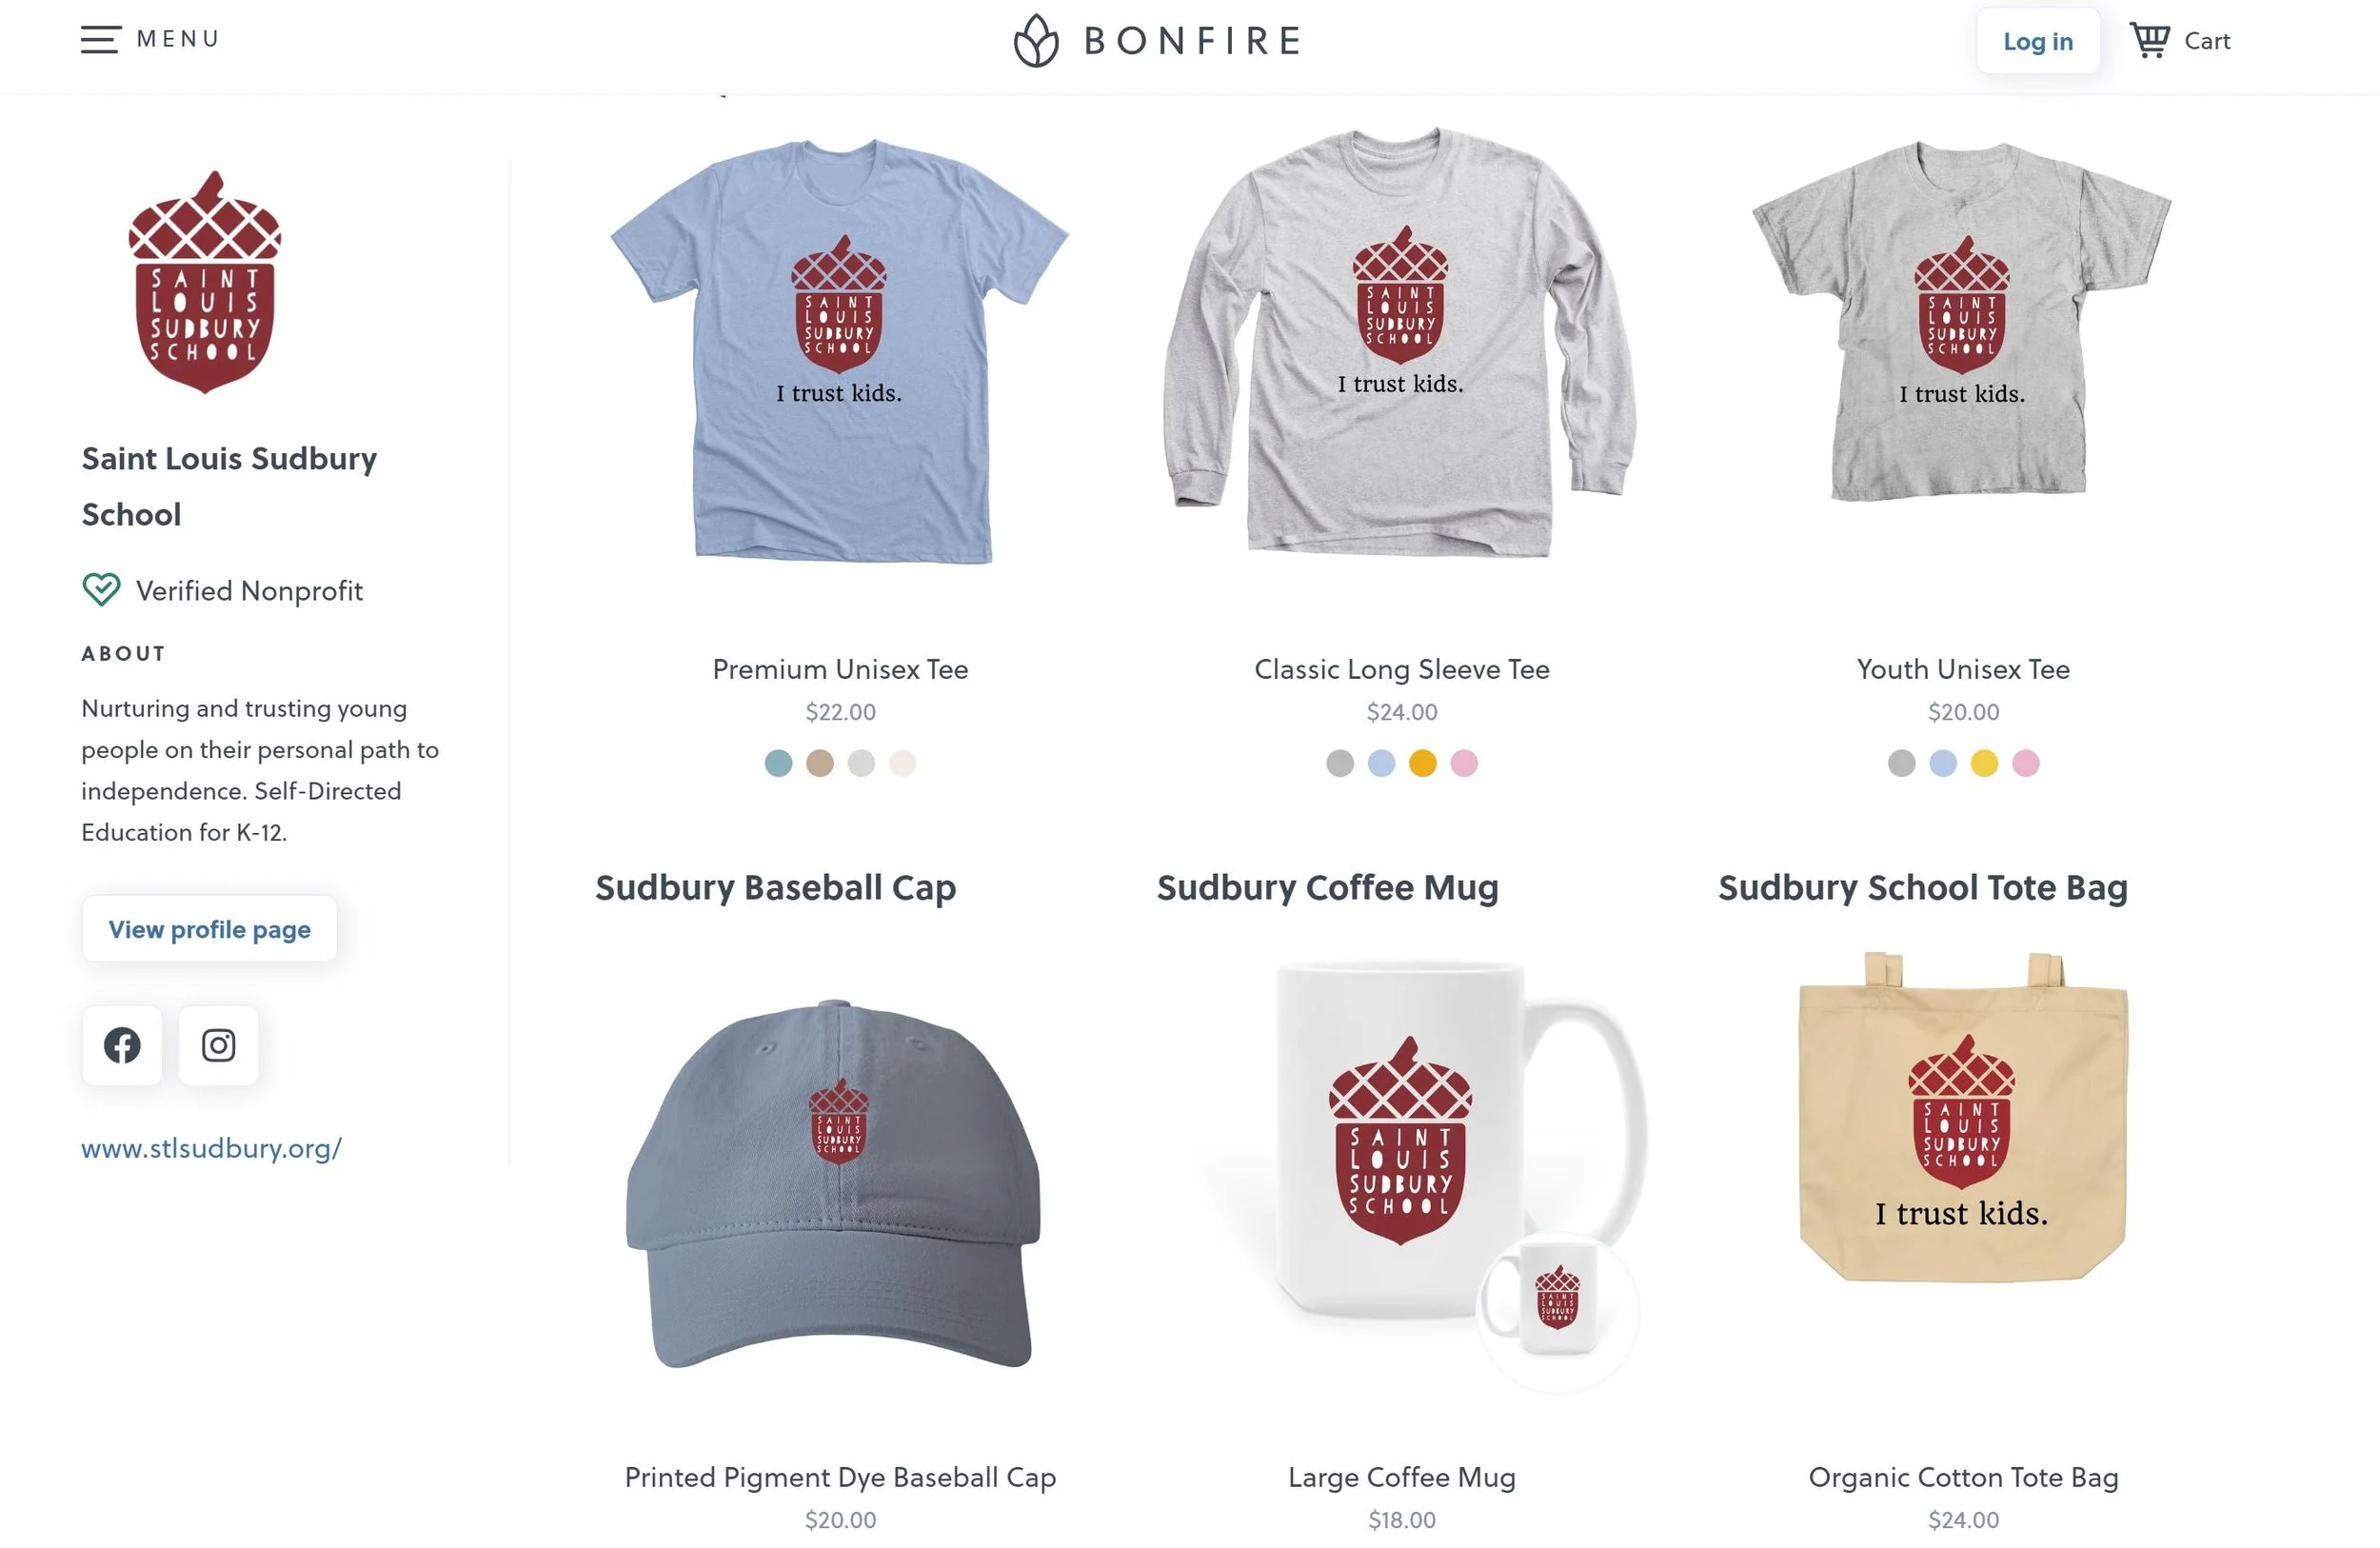This screenshot has height=1548, width=2380.
Task: Choose tan swatch under Premium Unisex Tee
Action: (820, 763)
